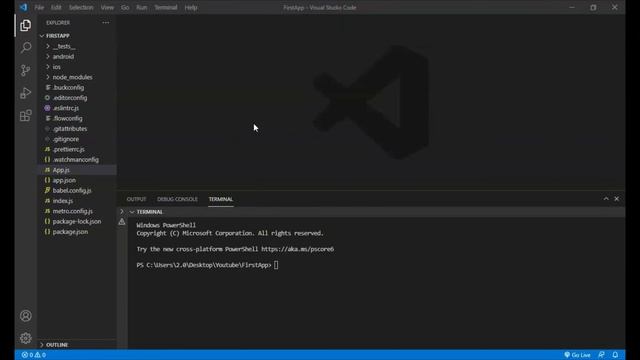Open the metro.config.js file
Image resolution: width=640 pixels, height=360 pixels.
pyautogui.click(x=77, y=211)
